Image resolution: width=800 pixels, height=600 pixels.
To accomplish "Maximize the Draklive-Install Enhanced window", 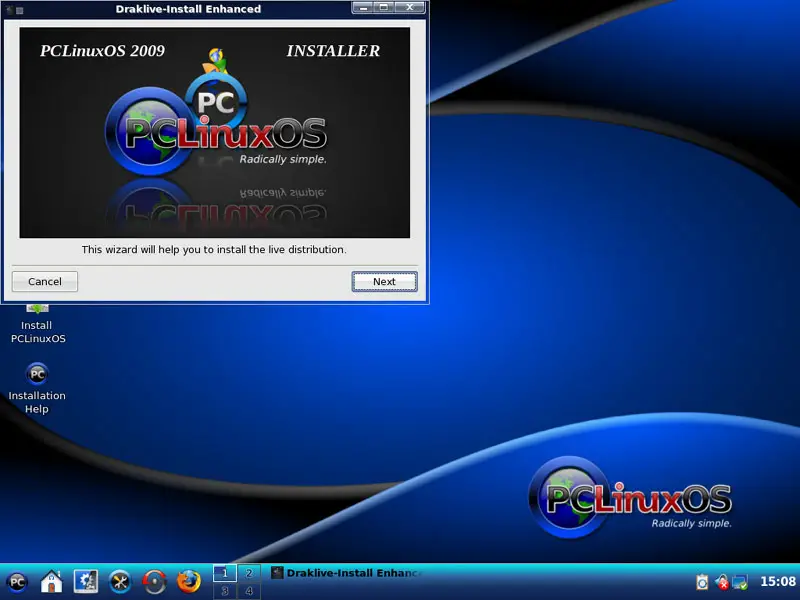I will (x=384, y=8).
